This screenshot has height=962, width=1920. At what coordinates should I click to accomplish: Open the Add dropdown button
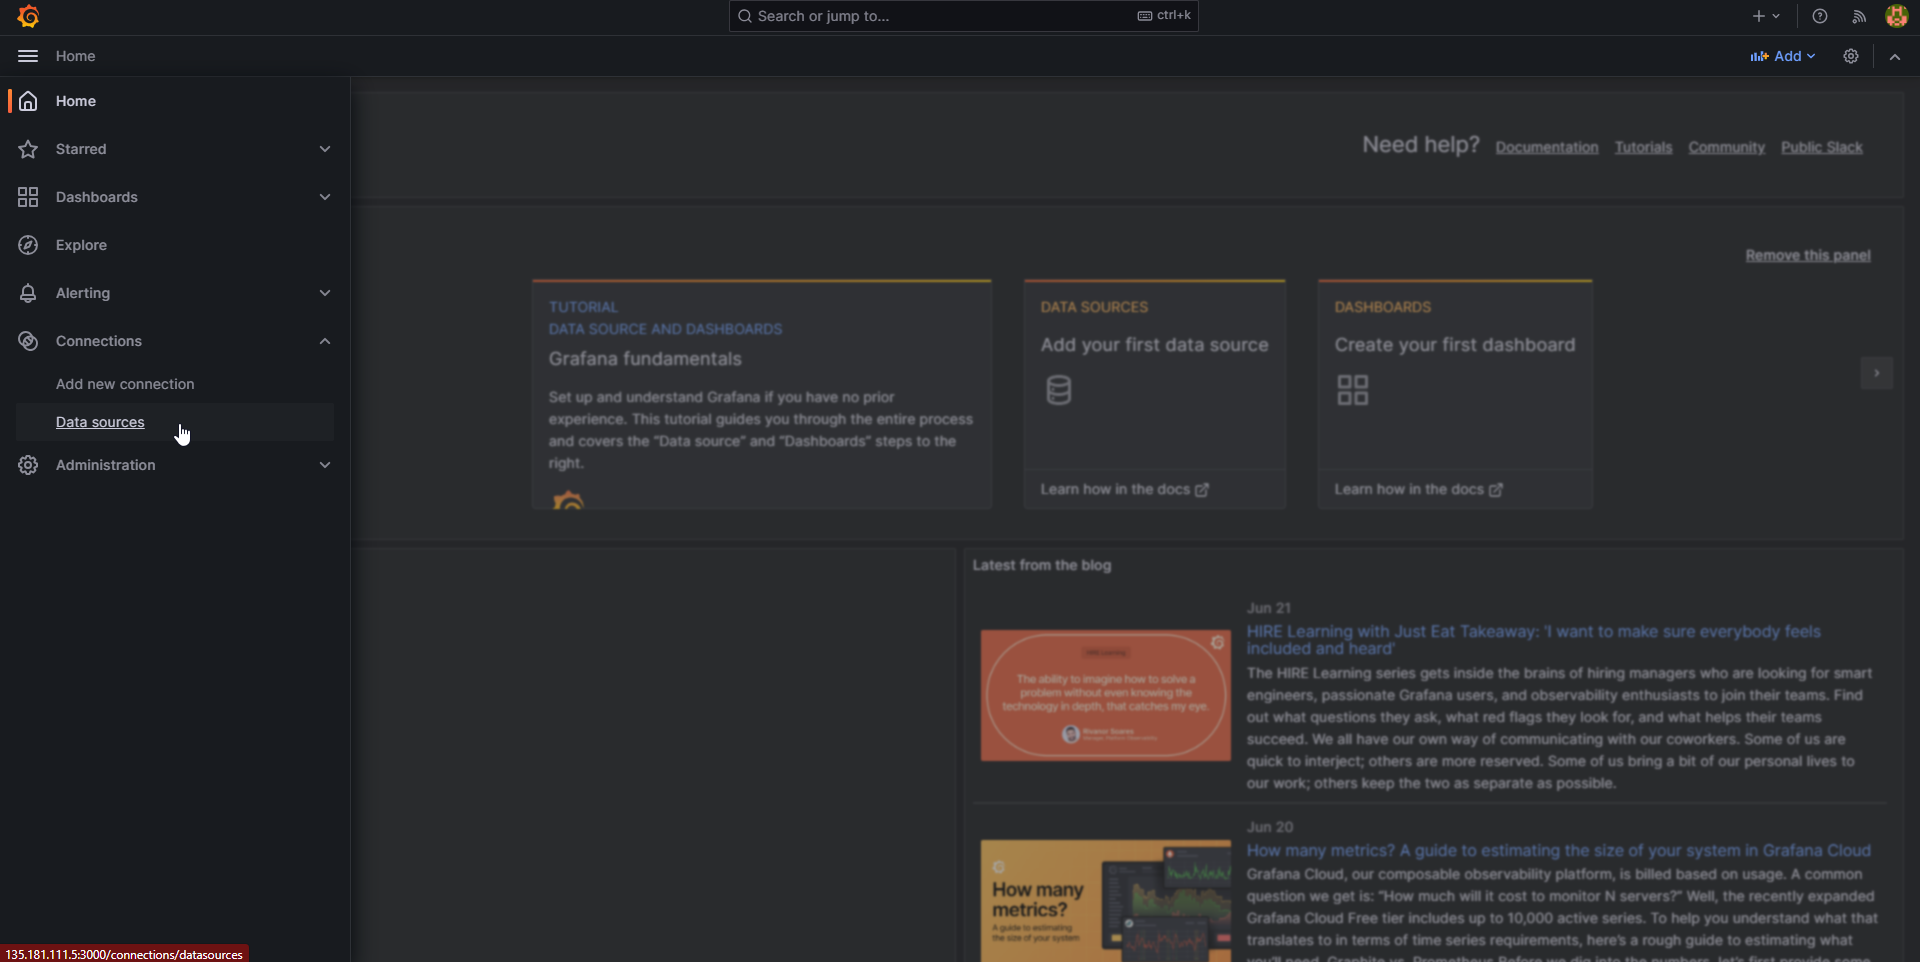1782,56
